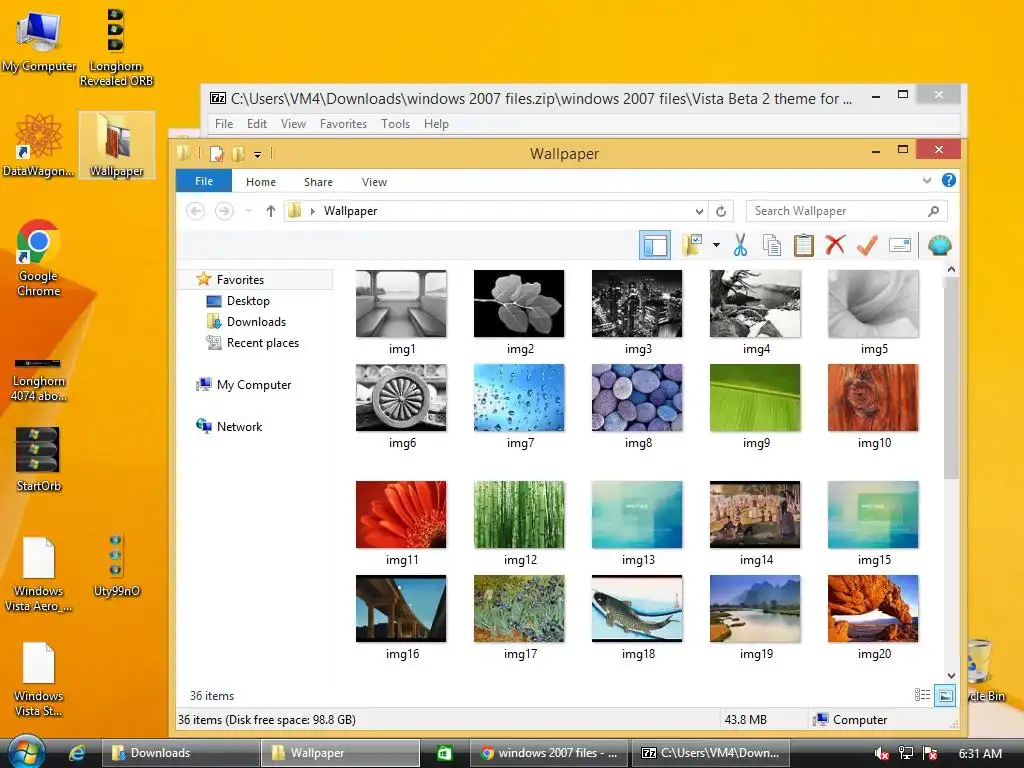Viewport: 1024px width, 768px height.
Task: Switch to the View ribbon tab
Action: pos(374,182)
